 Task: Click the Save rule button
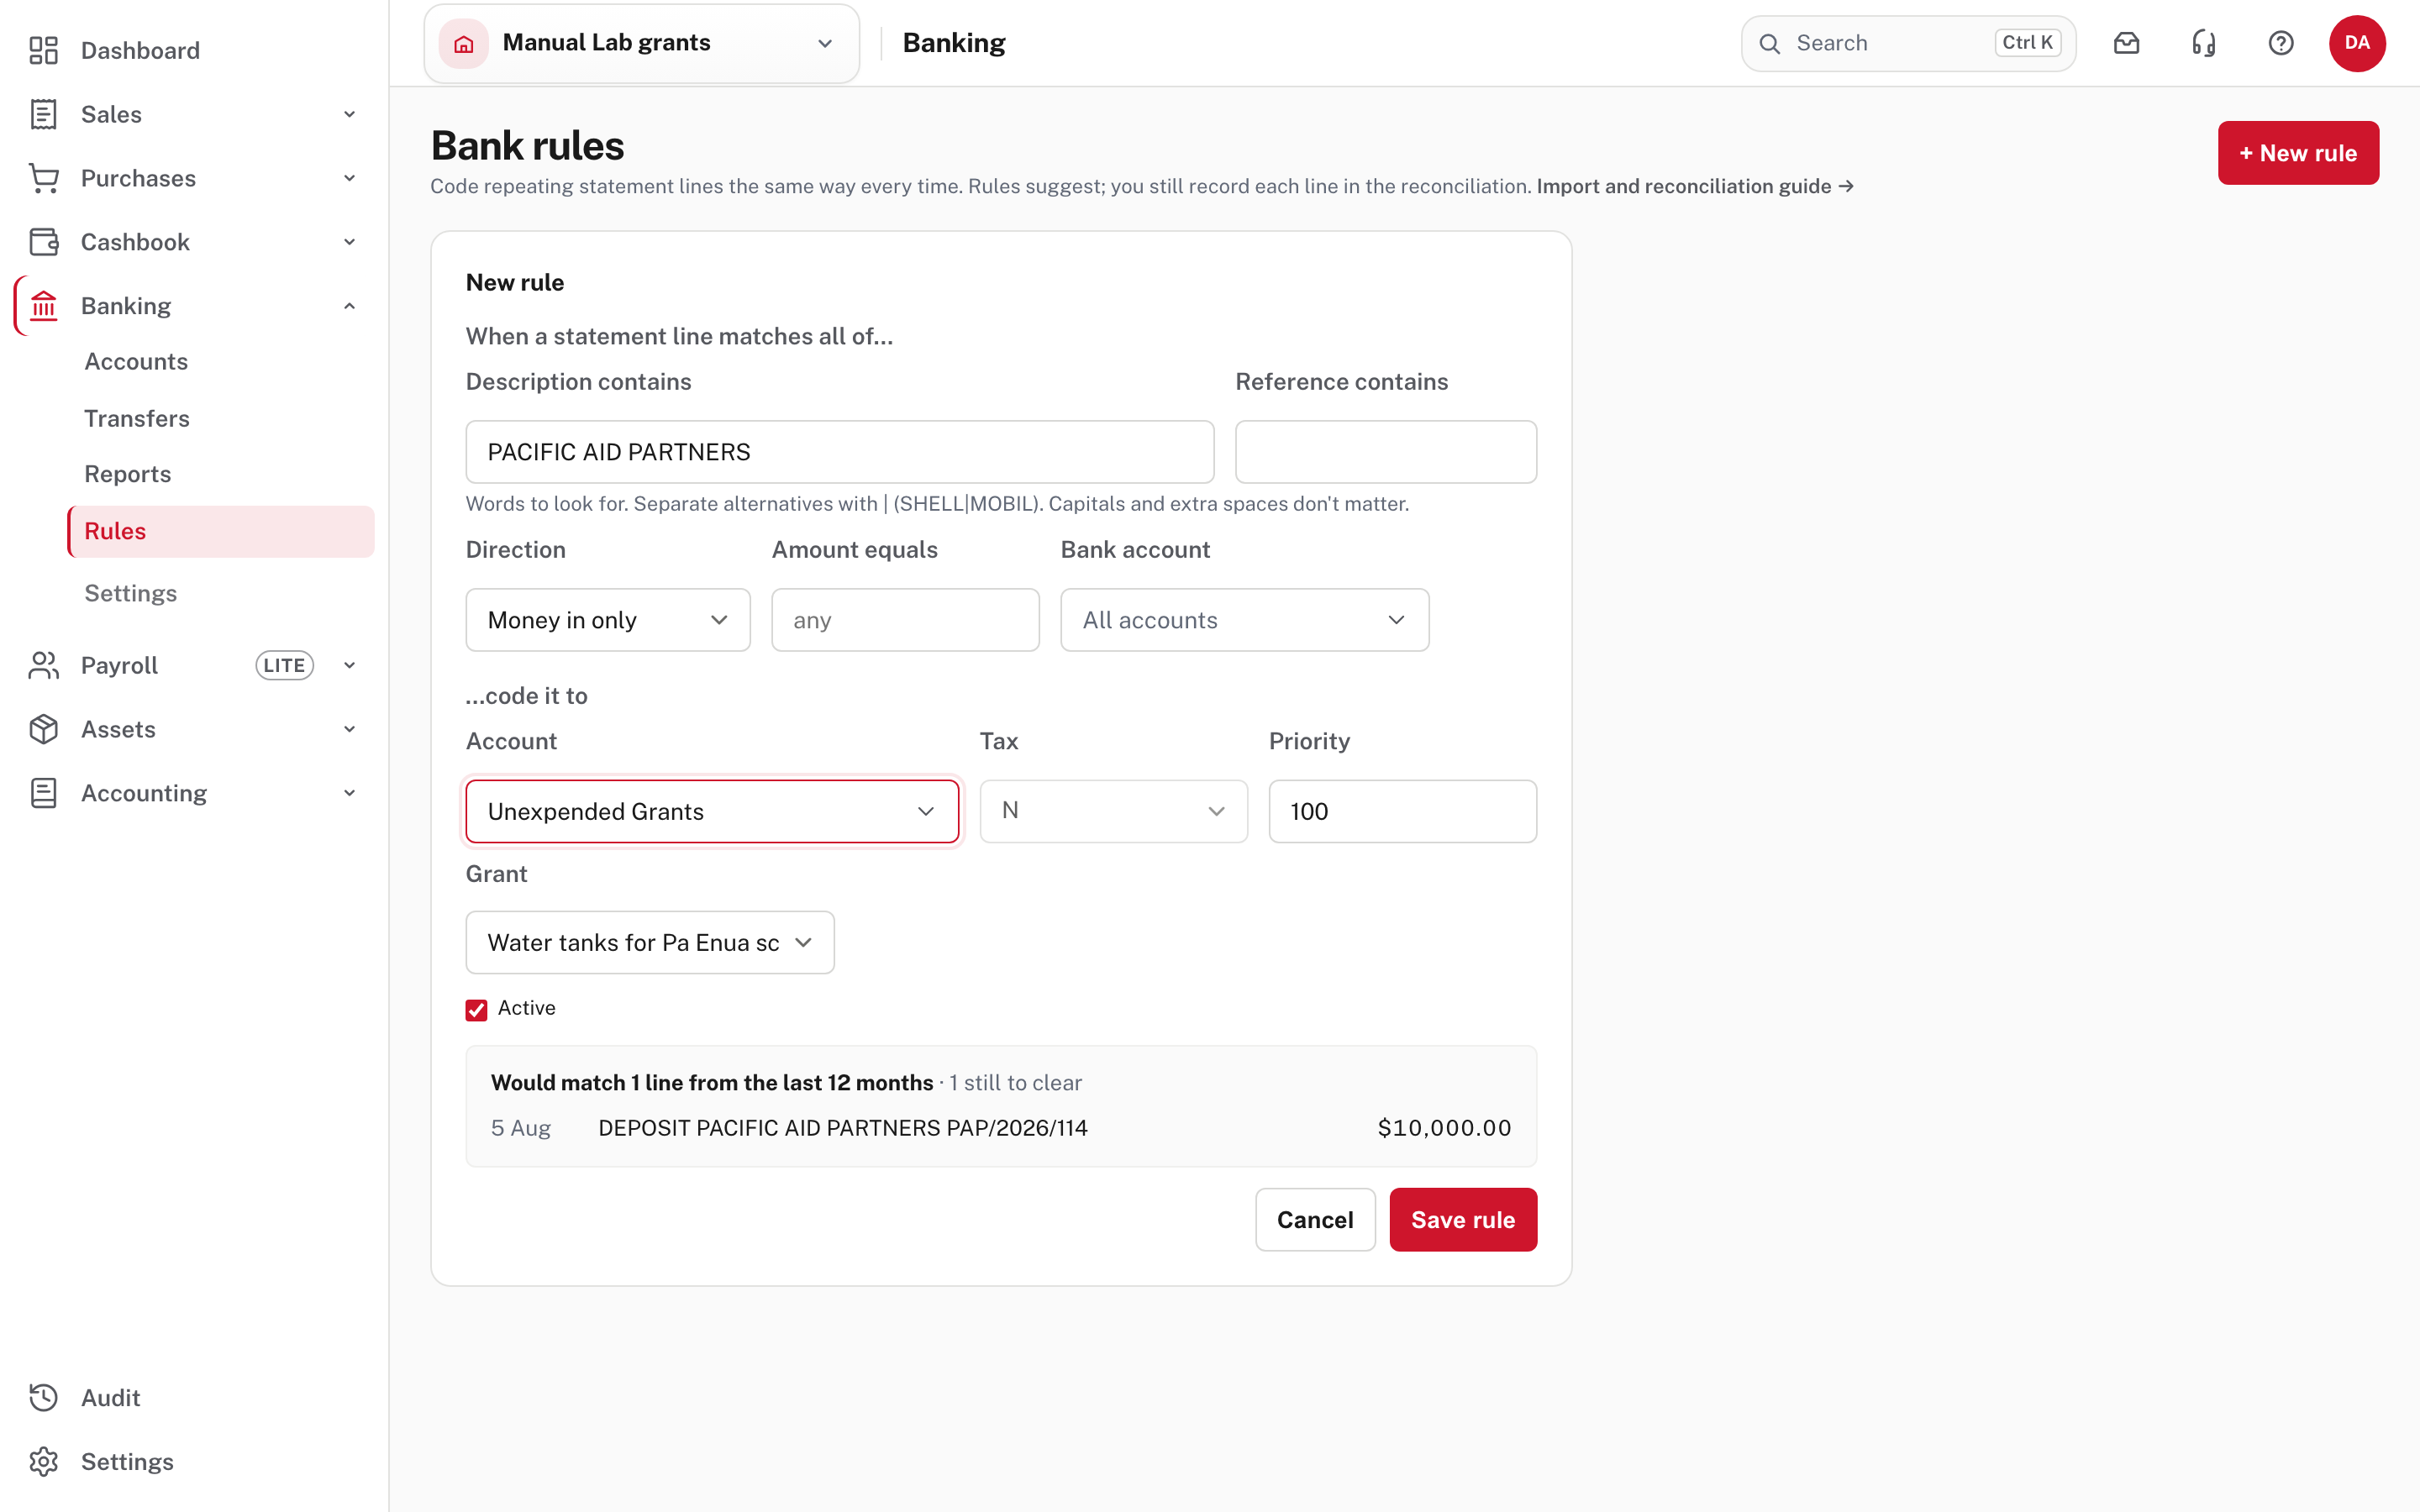click(x=1462, y=1219)
